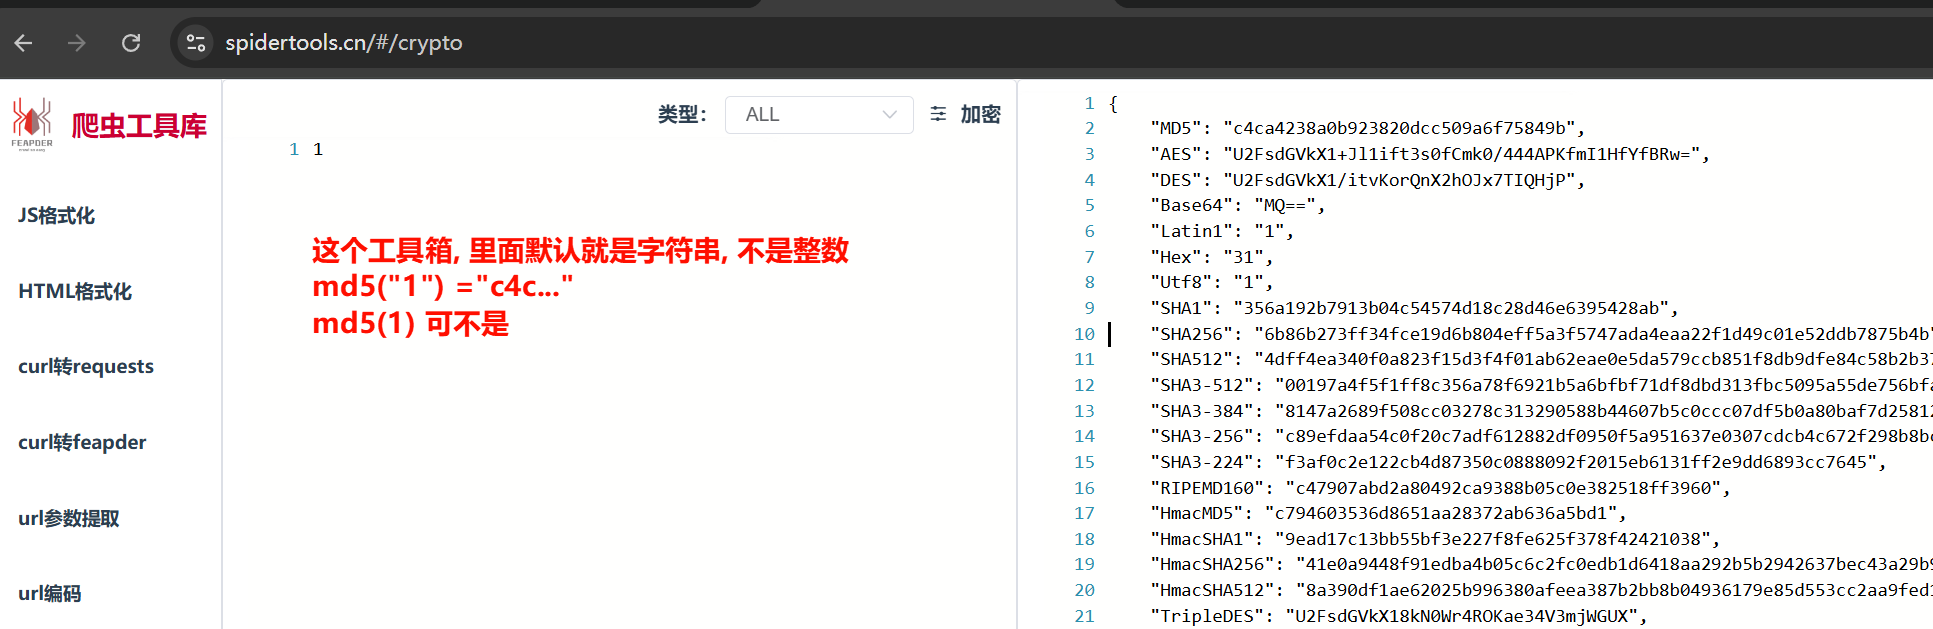This screenshot has height=629, width=1933.
Task: Click the browser back arrow
Action: (x=24, y=43)
